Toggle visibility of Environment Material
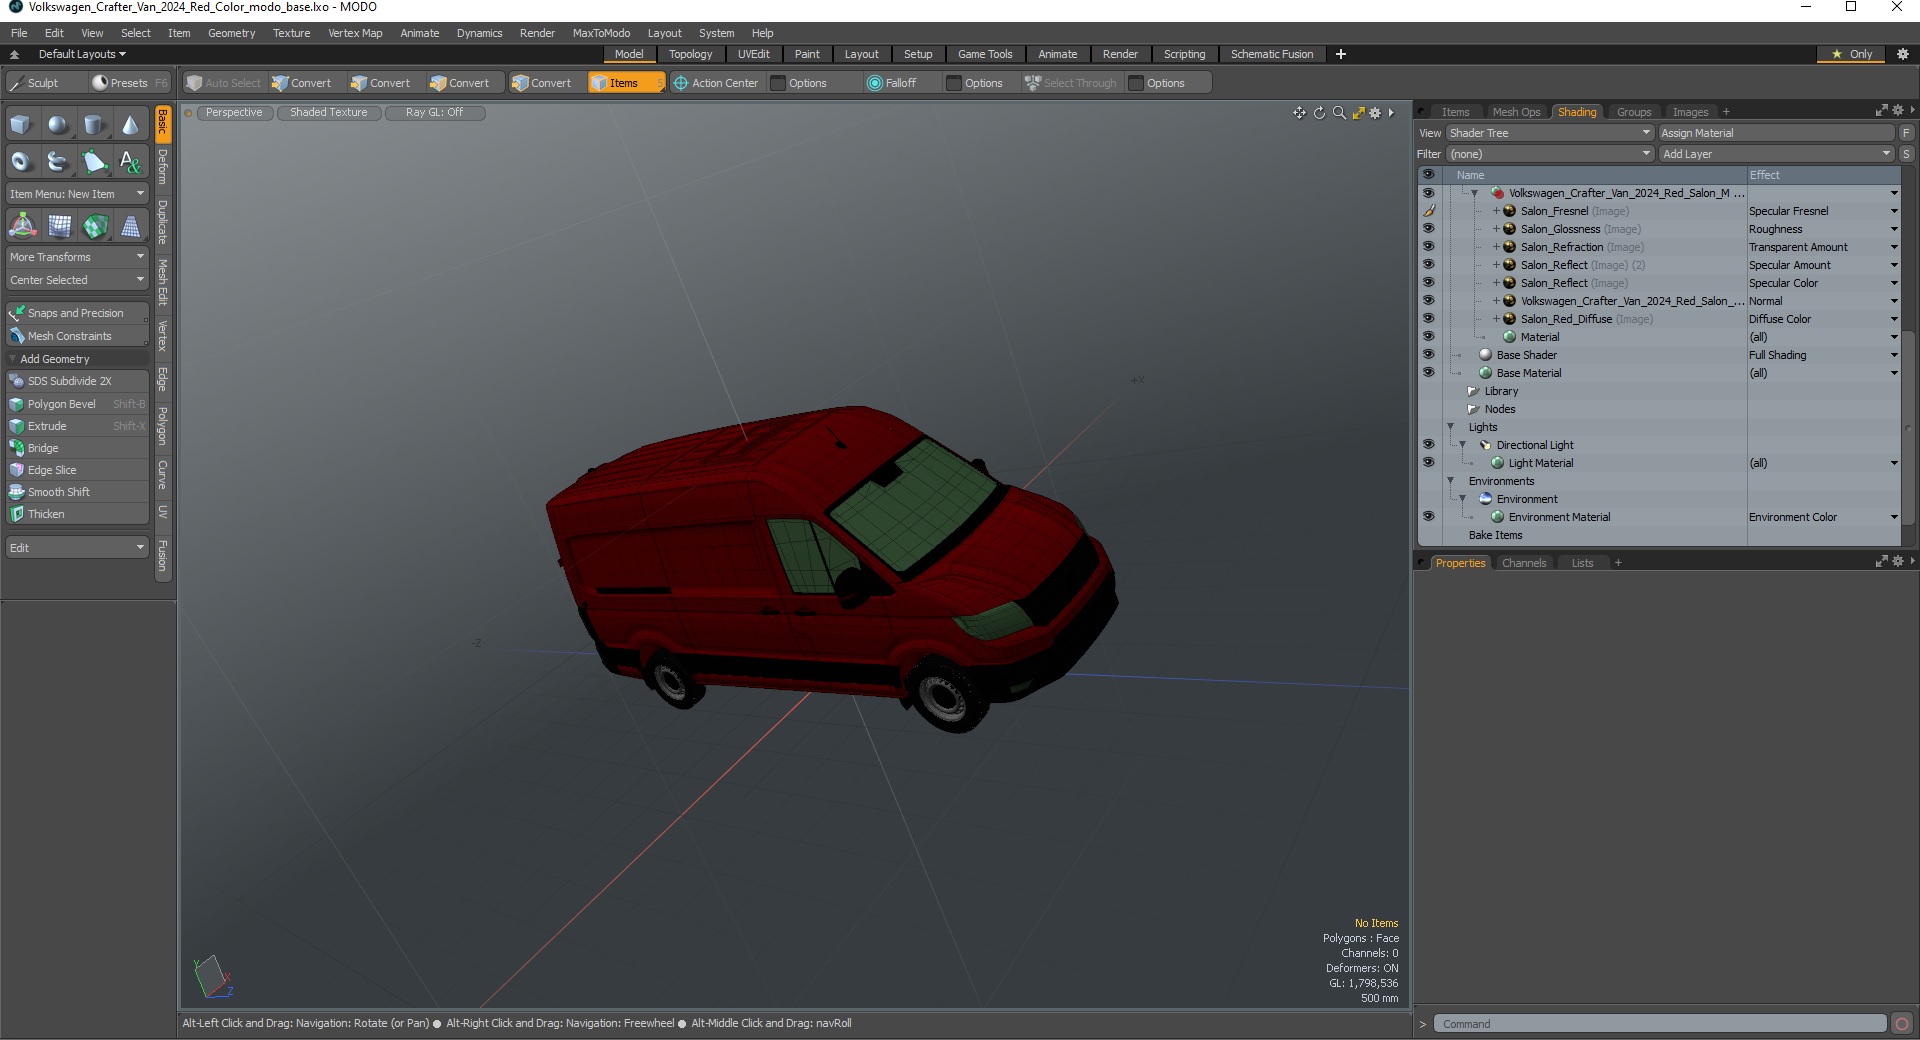The height and width of the screenshot is (1040, 1920). (1428, 517)
